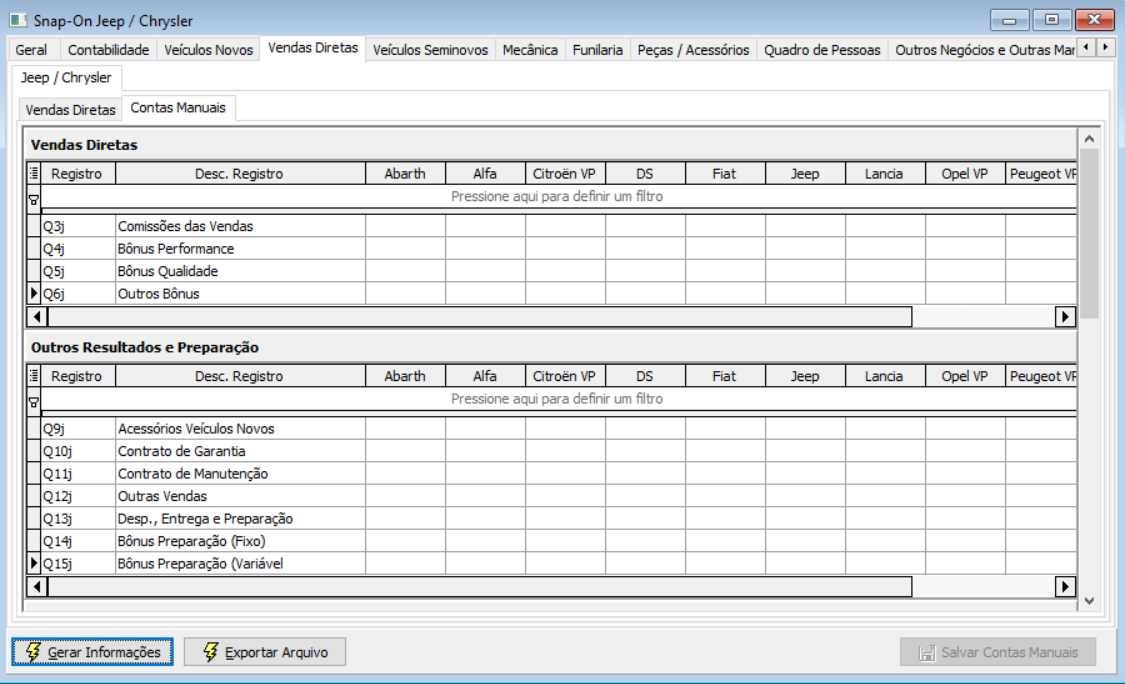
Task: Sort by Desc. Registro column in Vendas Diretas grid
Action: [240, 173]
